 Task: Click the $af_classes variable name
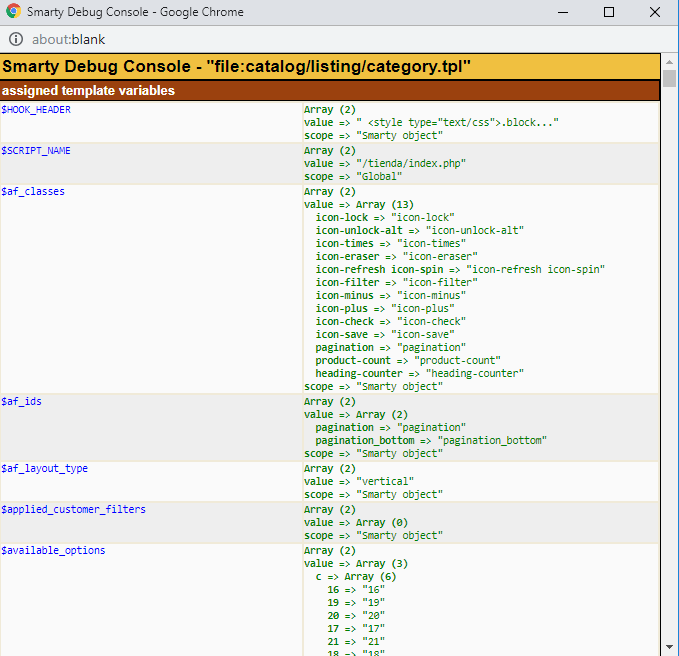point(33,191)
